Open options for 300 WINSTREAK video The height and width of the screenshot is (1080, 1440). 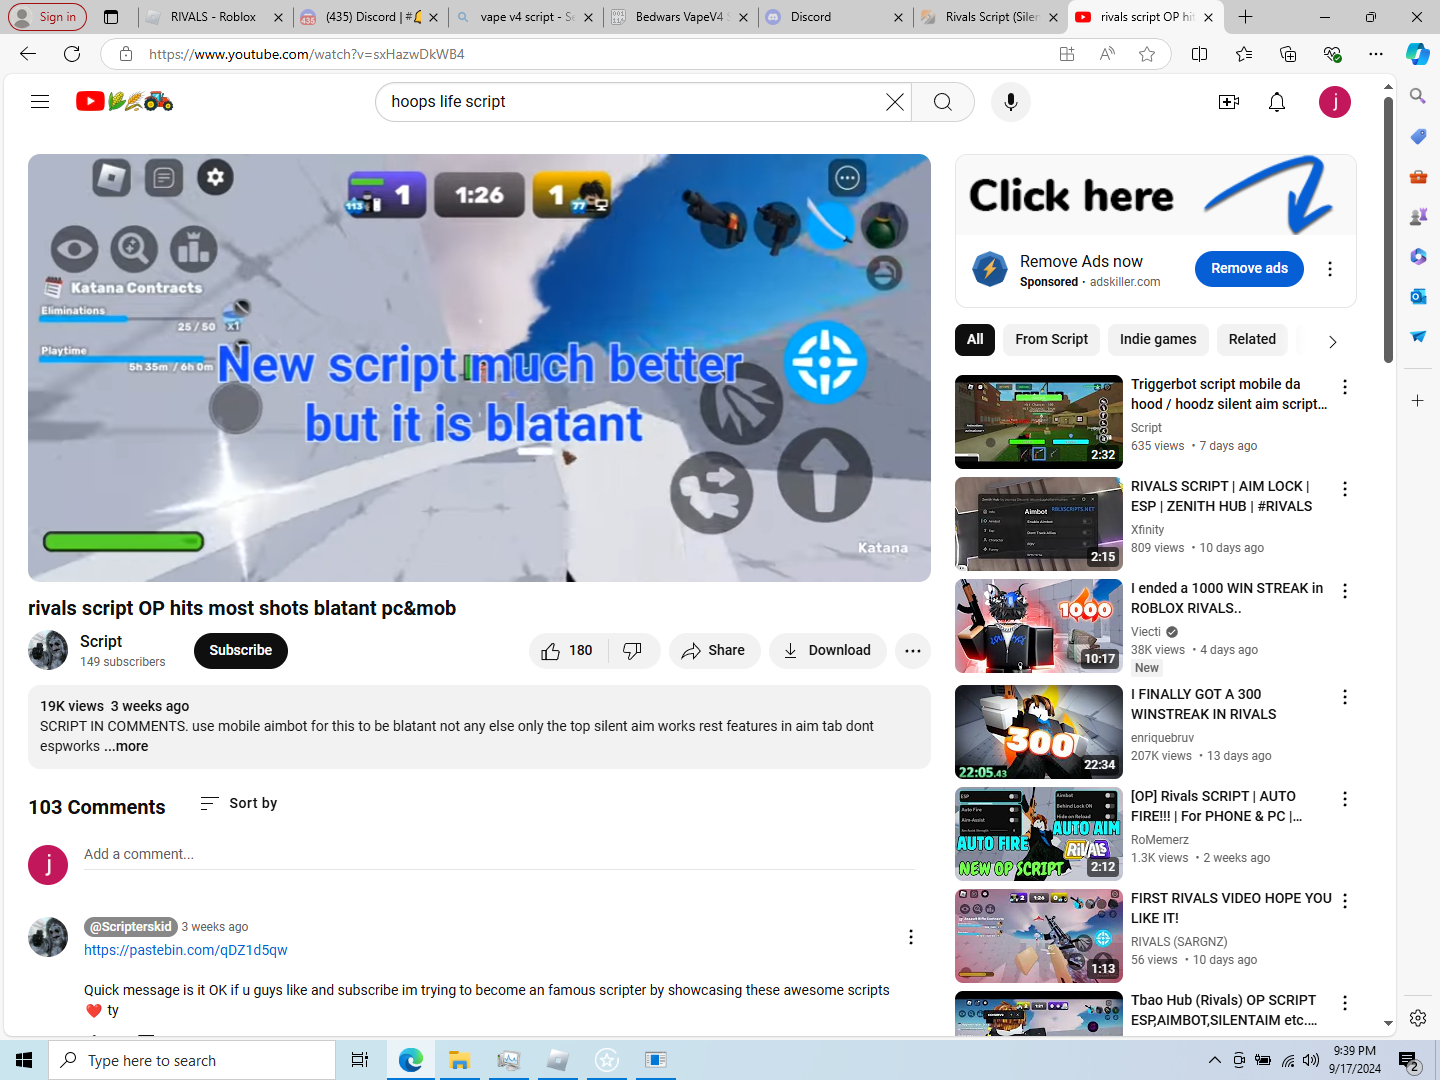click(1345, 697)
